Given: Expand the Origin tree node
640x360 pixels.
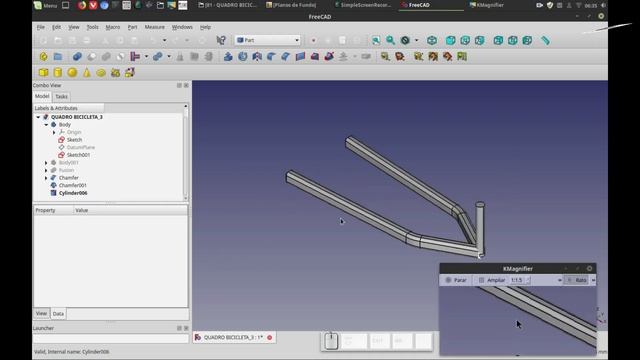Looking at the screenshot, I should click(54, 132).
